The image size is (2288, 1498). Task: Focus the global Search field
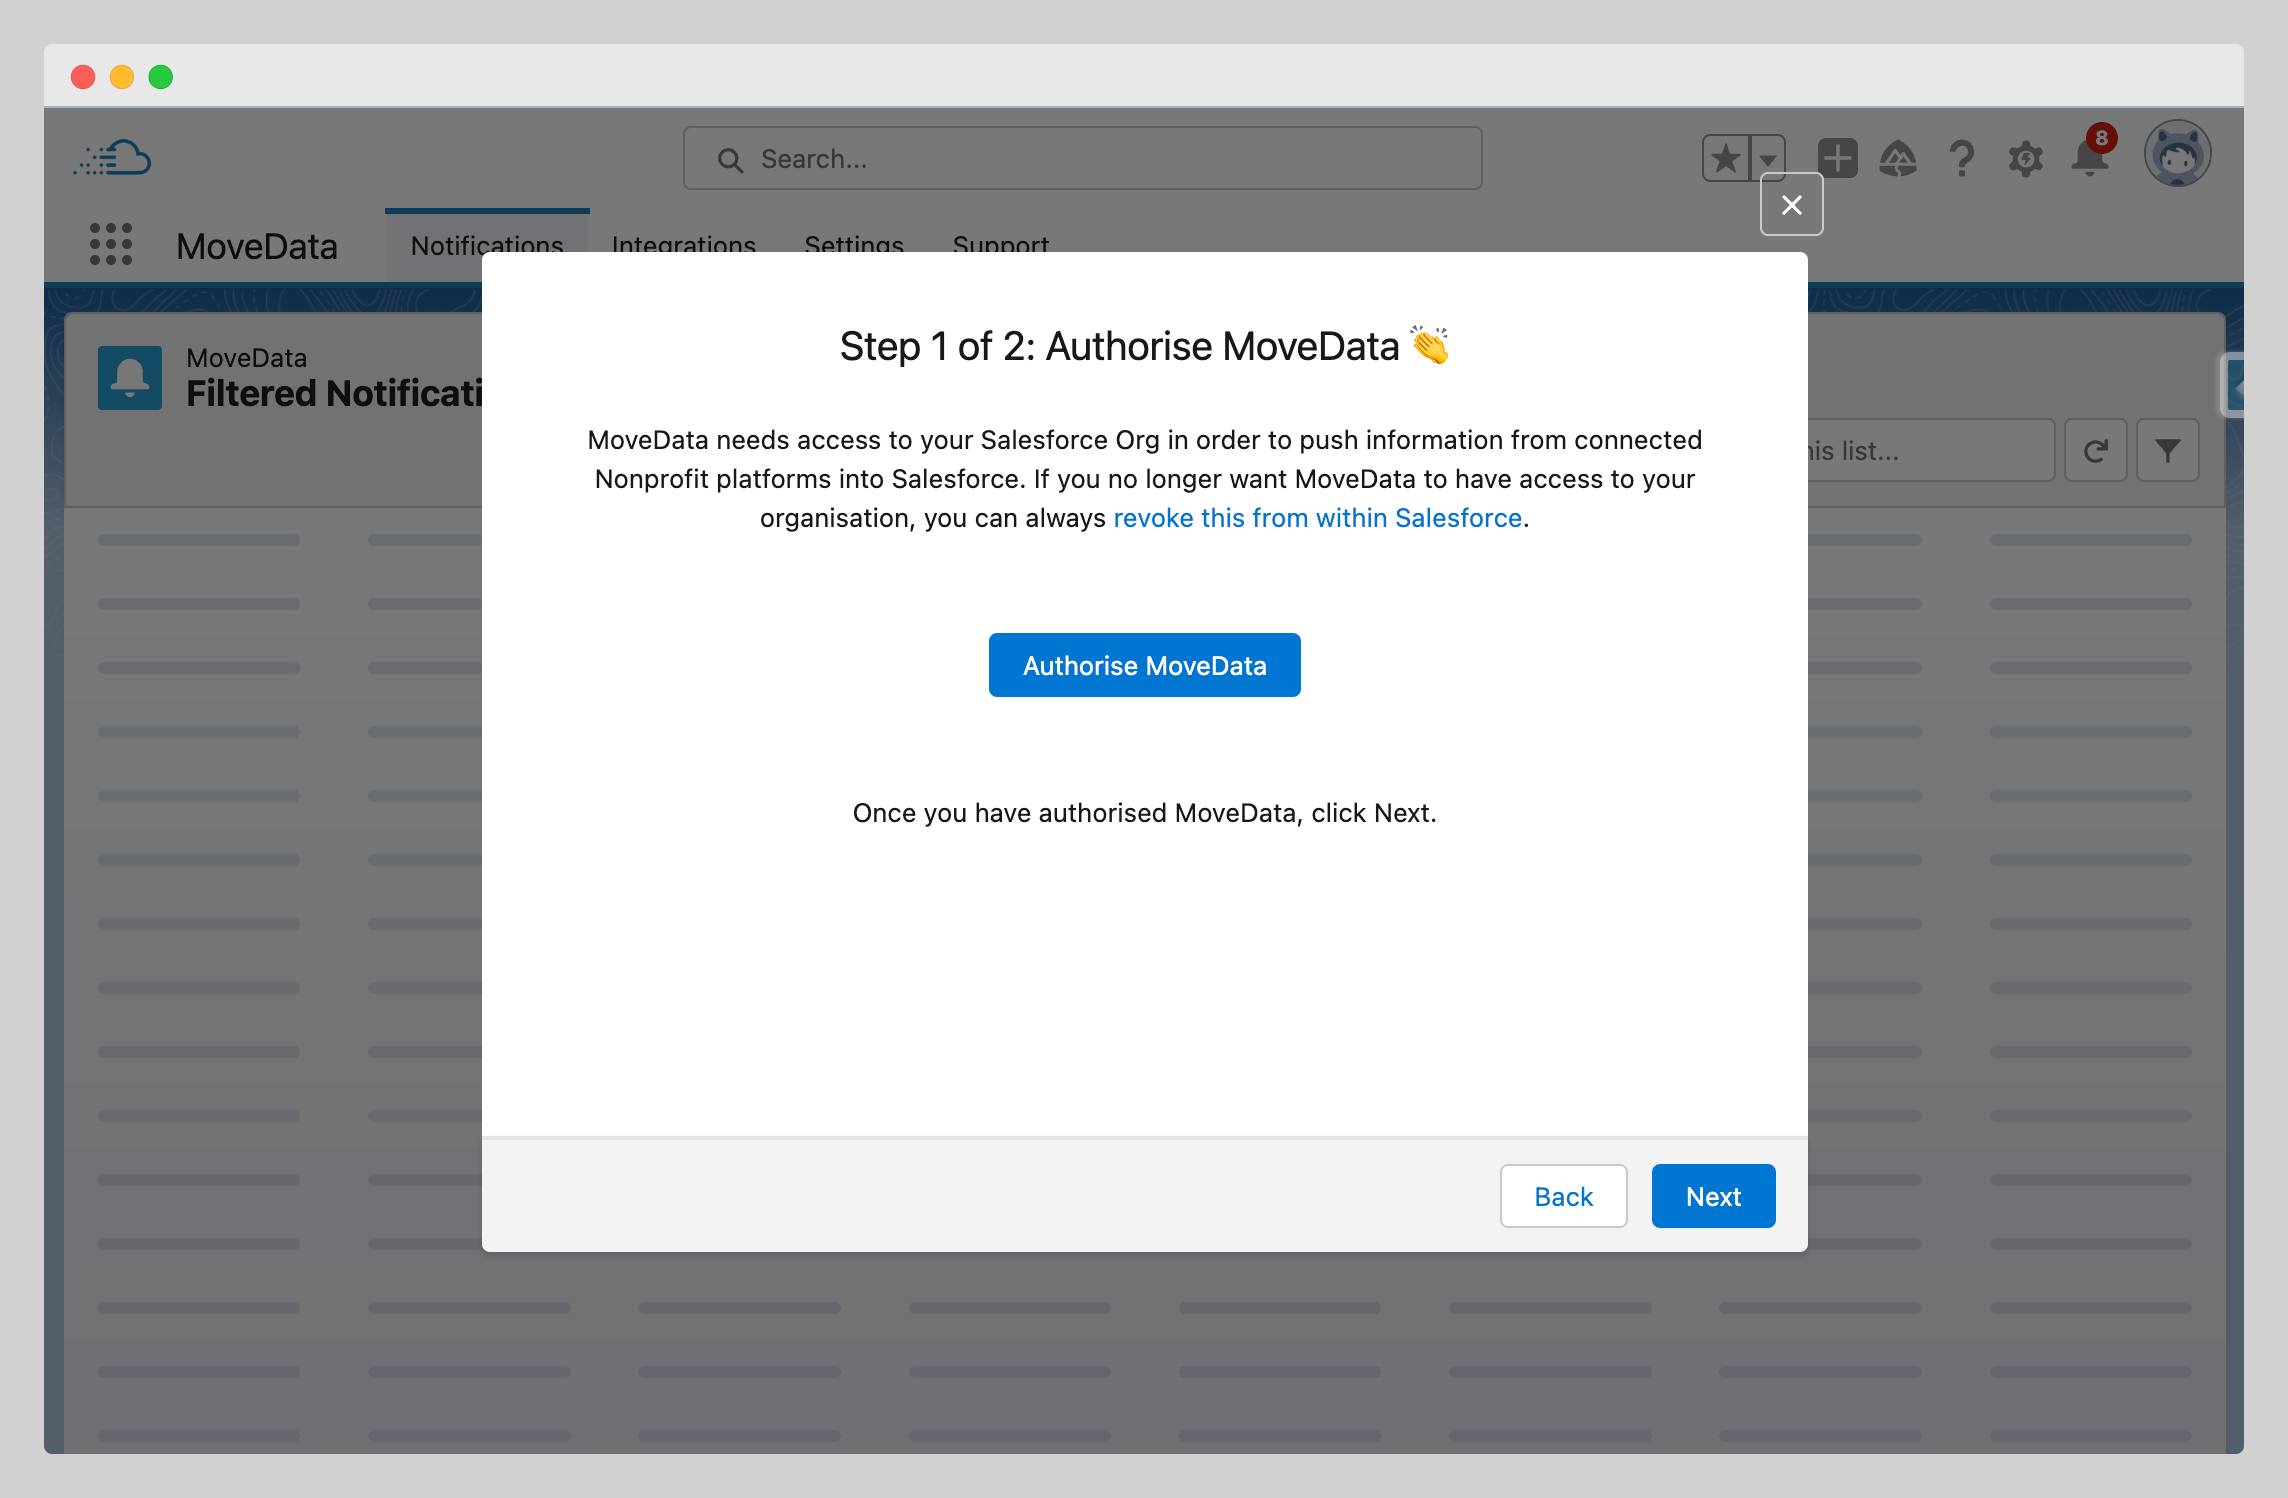click(1082, 158)
